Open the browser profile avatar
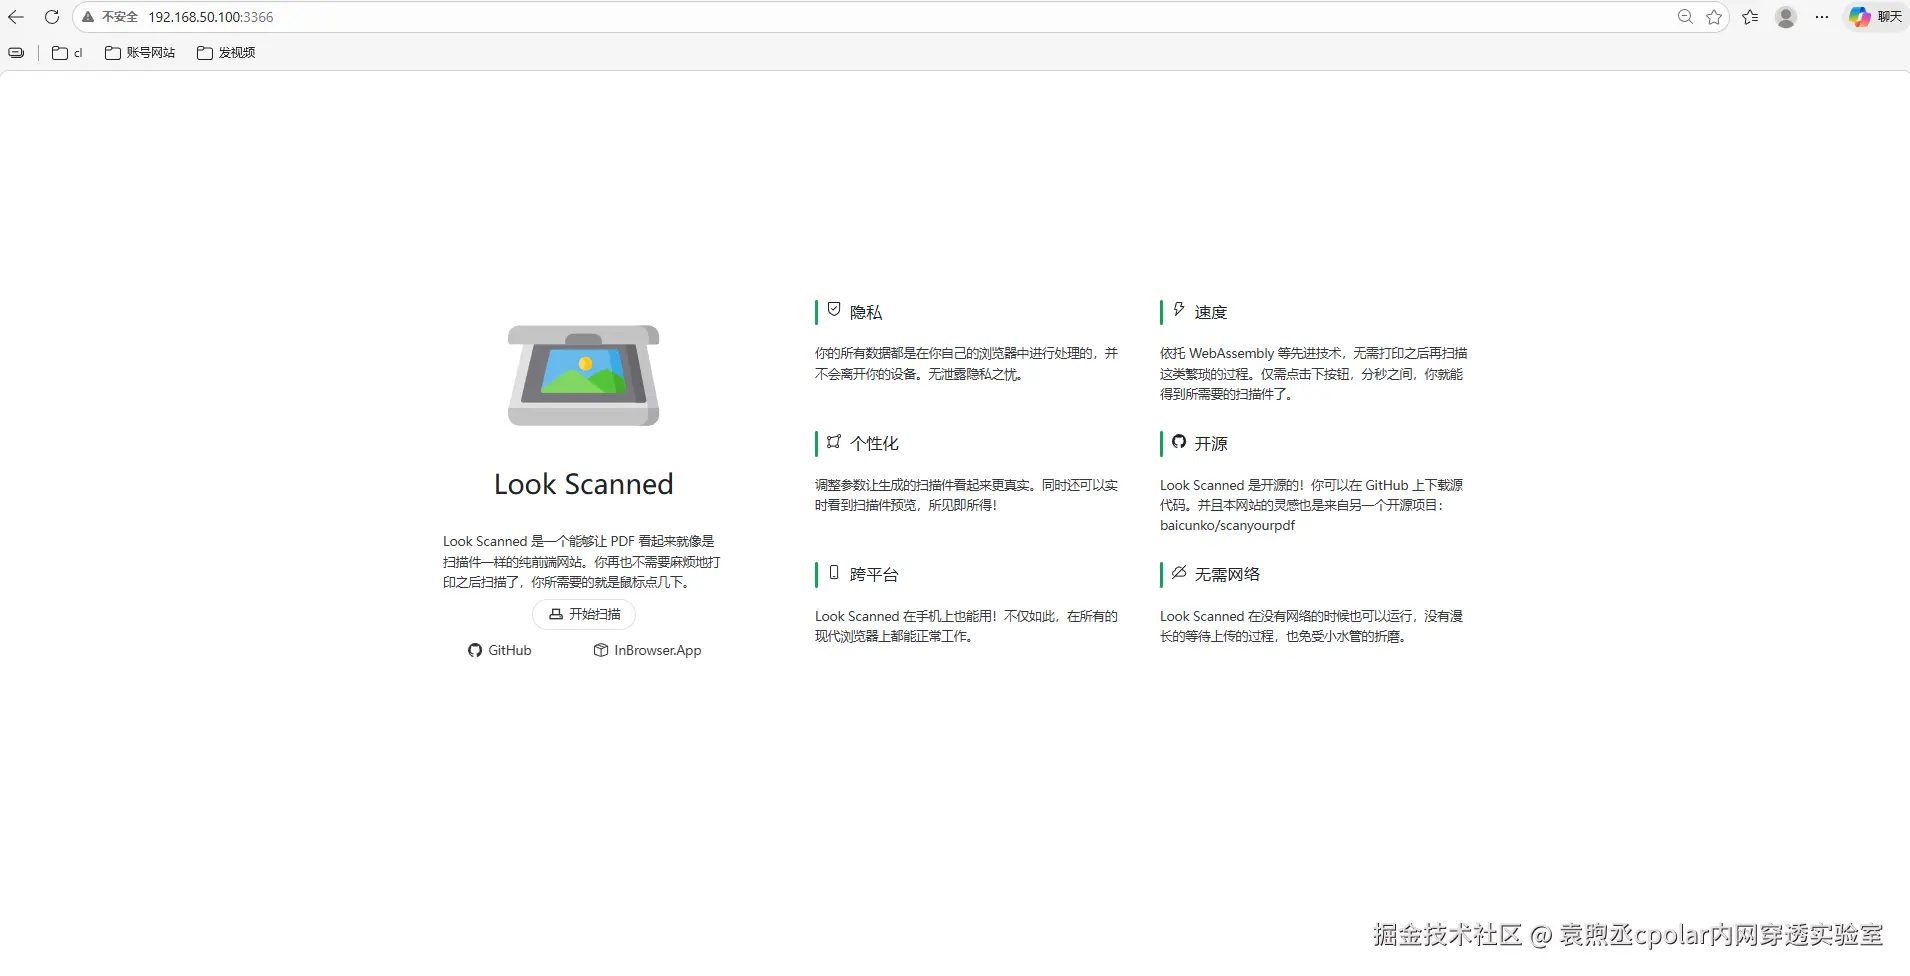This screenshot has width=1910, height=976. click(1786, 17)
